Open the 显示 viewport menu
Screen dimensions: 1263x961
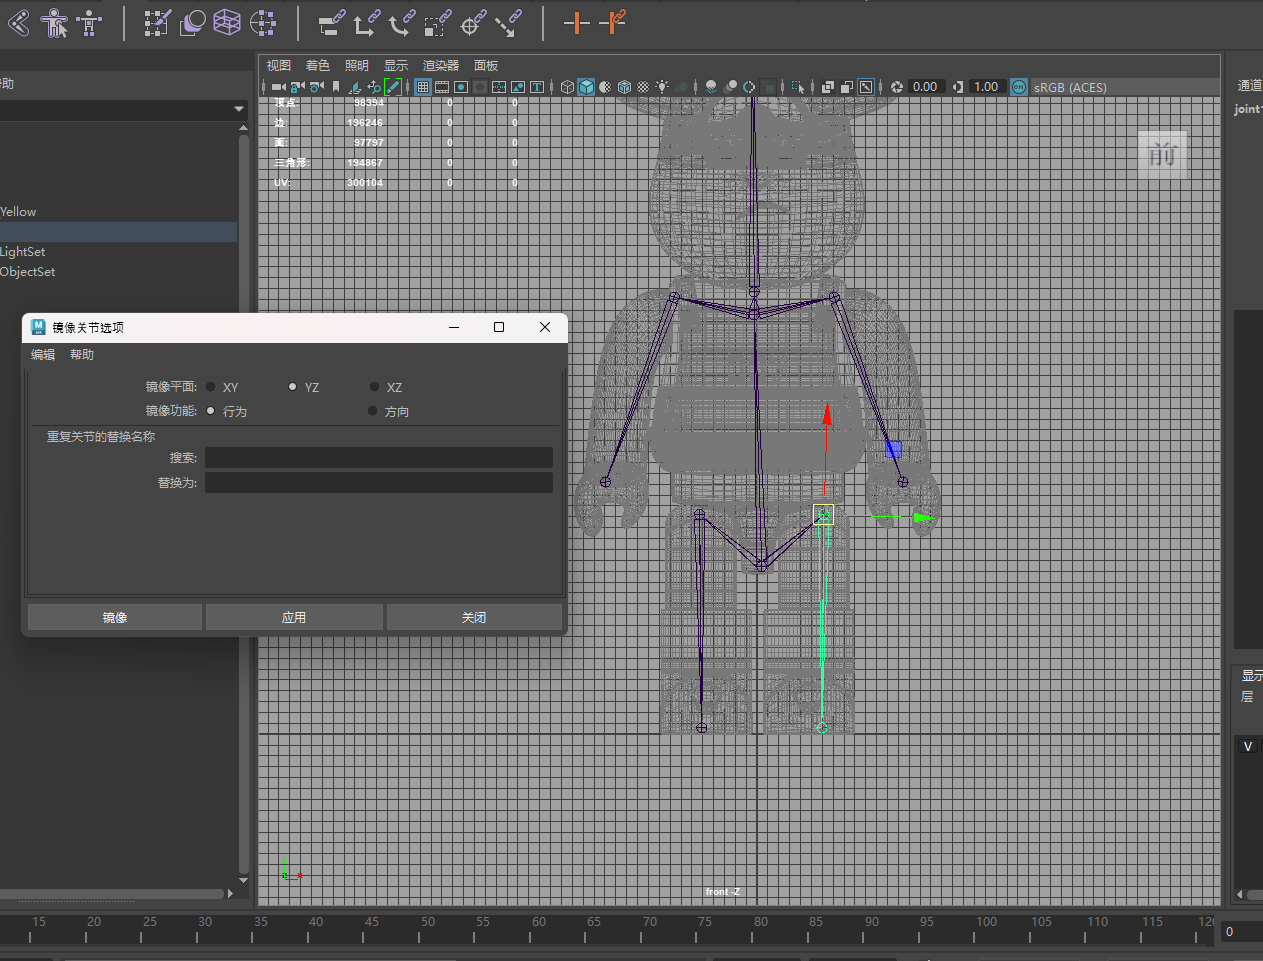395,65
